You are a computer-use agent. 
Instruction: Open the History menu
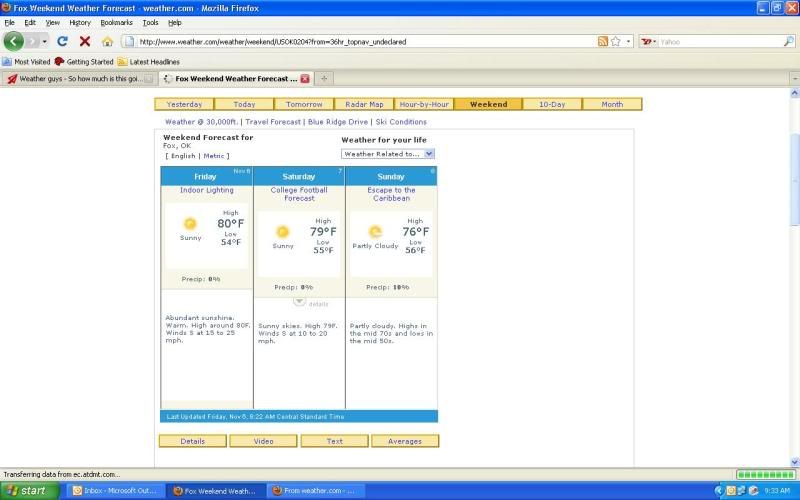pyautogui.click(x=80, y=23)
